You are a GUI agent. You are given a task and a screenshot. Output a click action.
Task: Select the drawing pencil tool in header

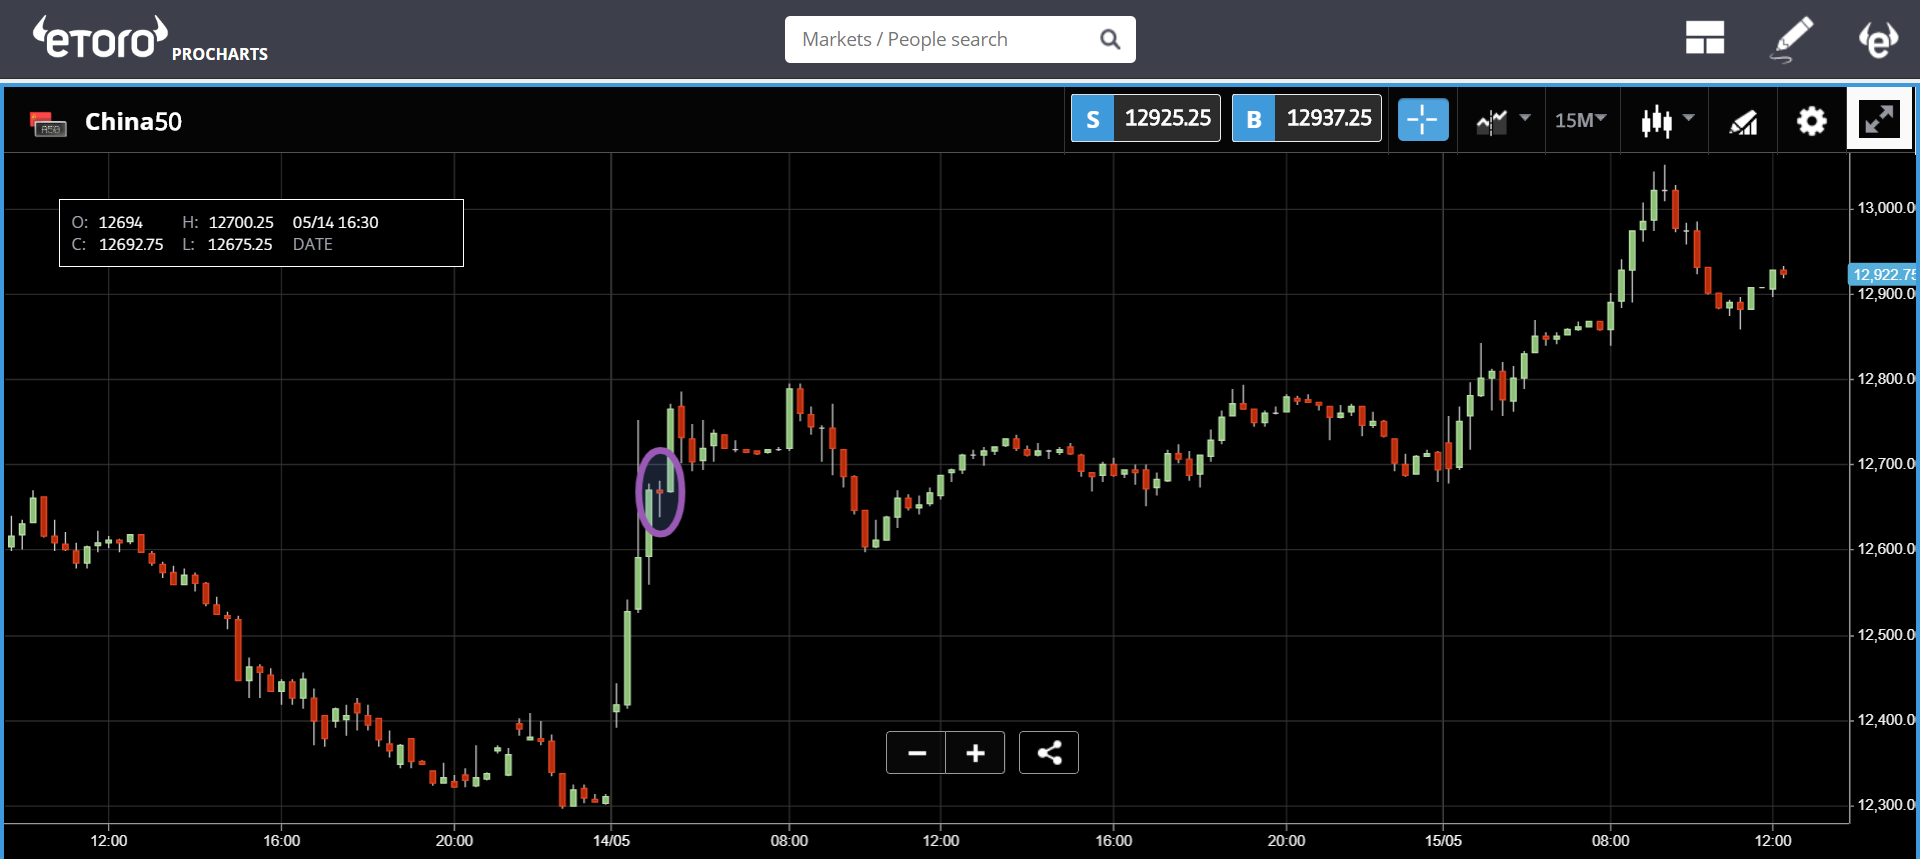1792,39
